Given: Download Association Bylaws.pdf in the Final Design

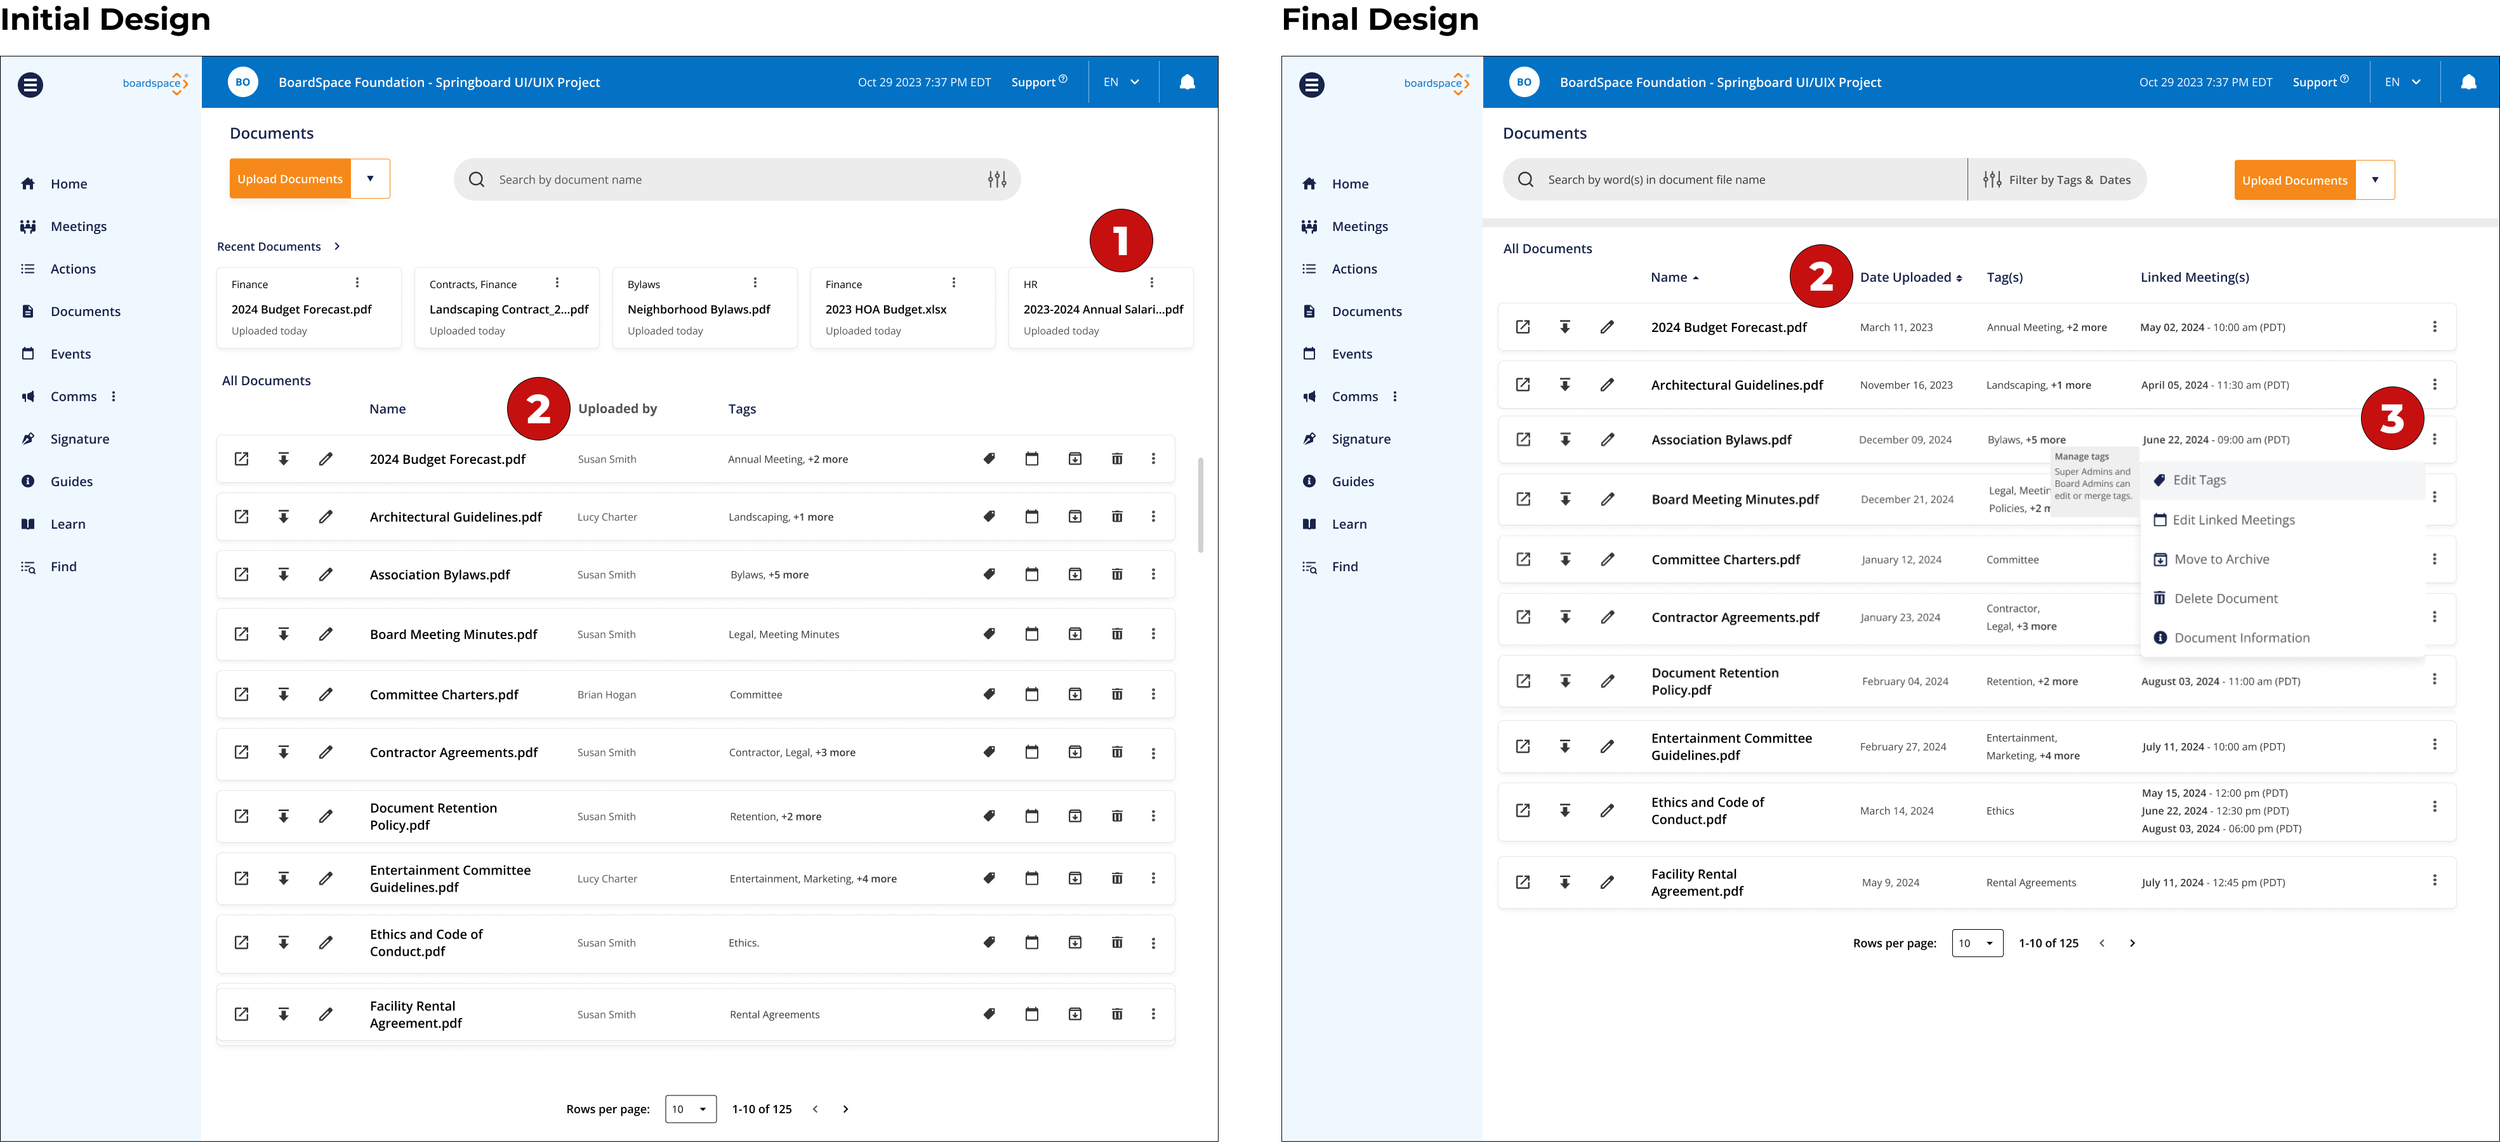Looking at the screenshot, I should pos(1565,440).
